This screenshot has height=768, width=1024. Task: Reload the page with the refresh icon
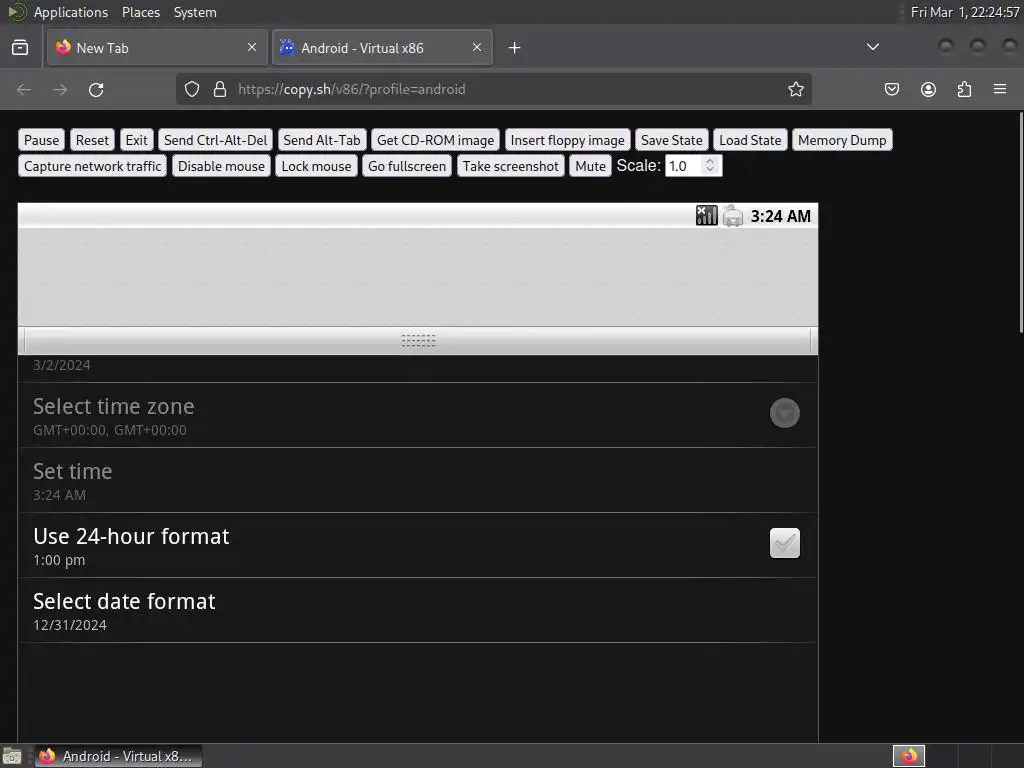[96, 89]
